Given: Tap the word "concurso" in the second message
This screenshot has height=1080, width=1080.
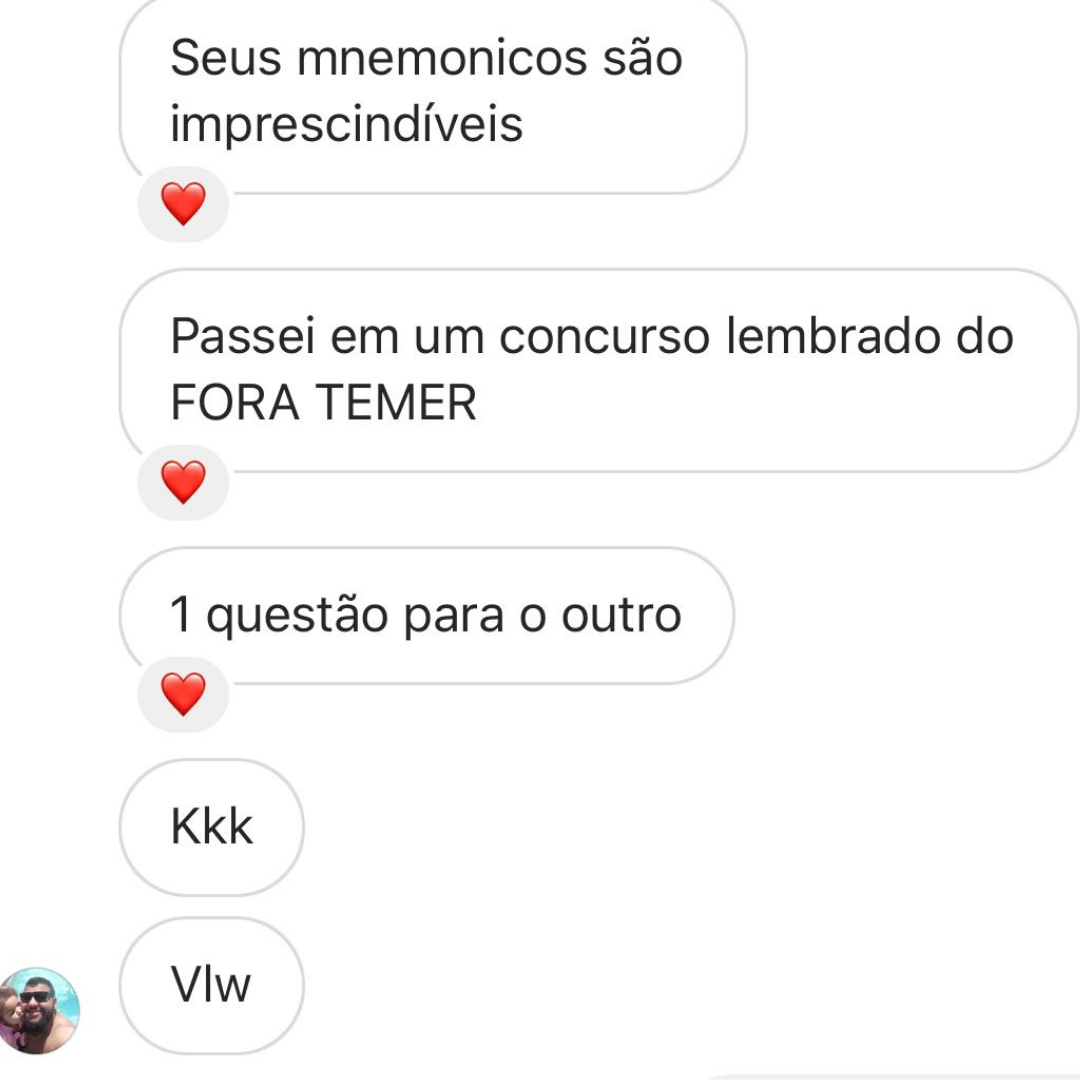Looking at the screenshot, I should (x=604, y=337).
